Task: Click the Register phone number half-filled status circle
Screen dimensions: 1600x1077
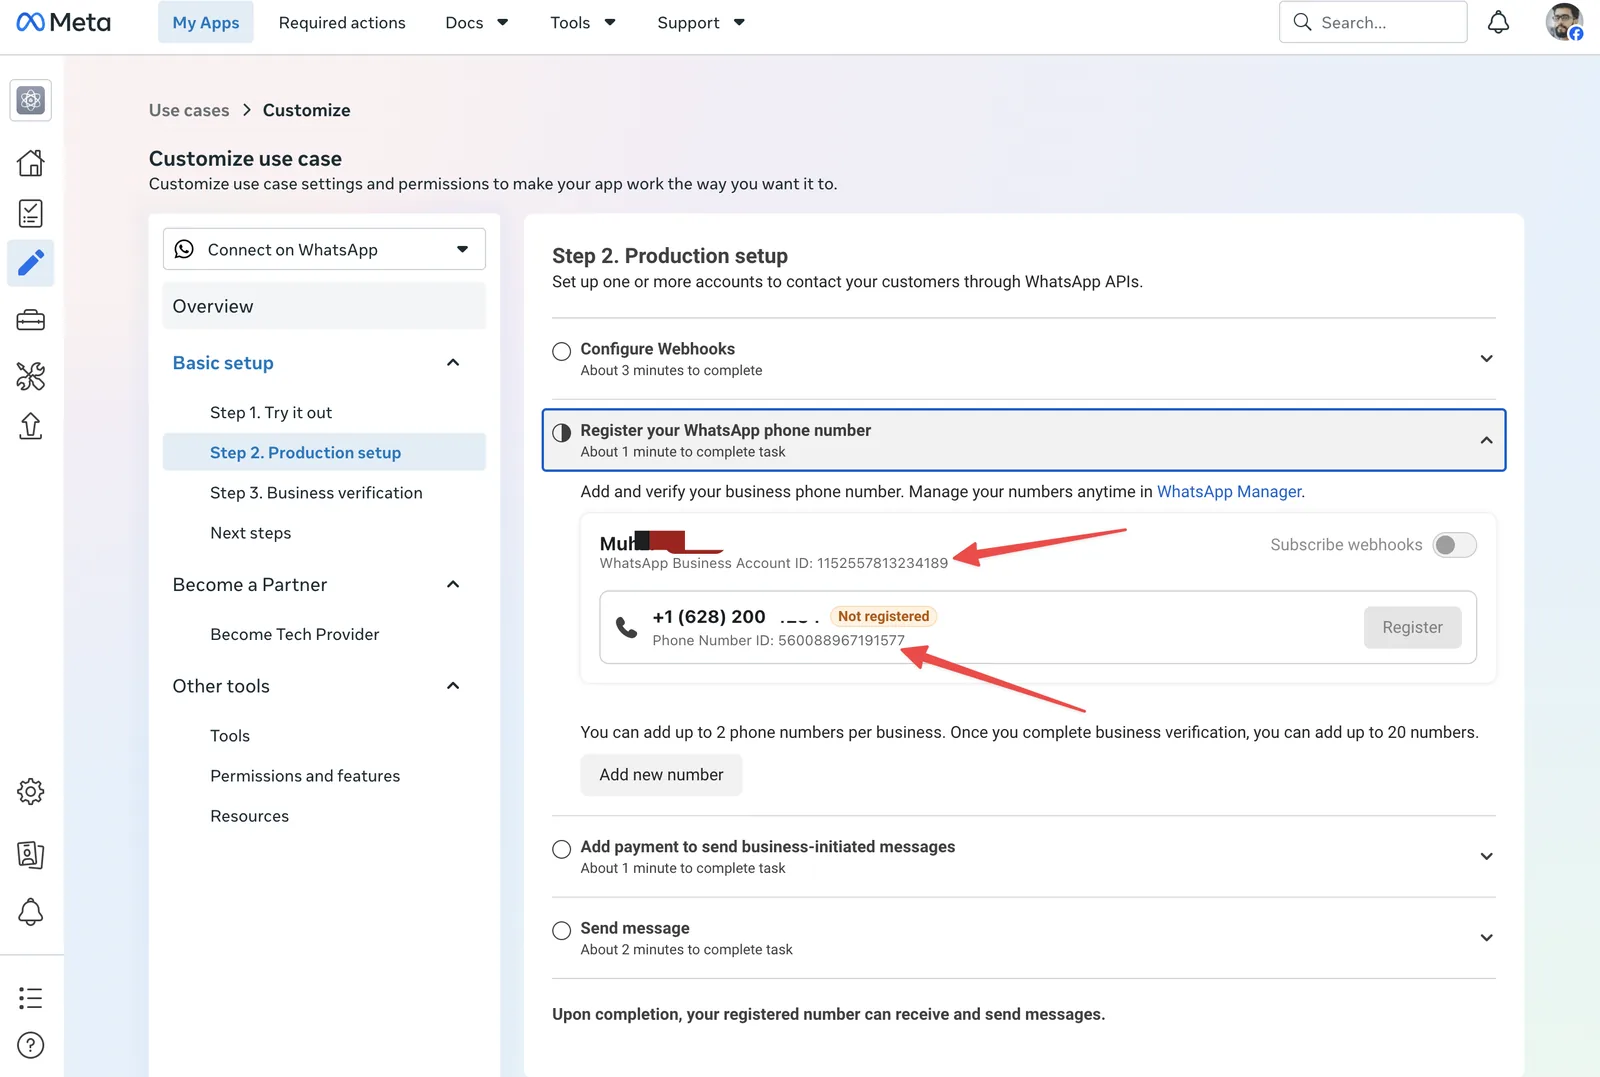Action: [x=562, y=432]
